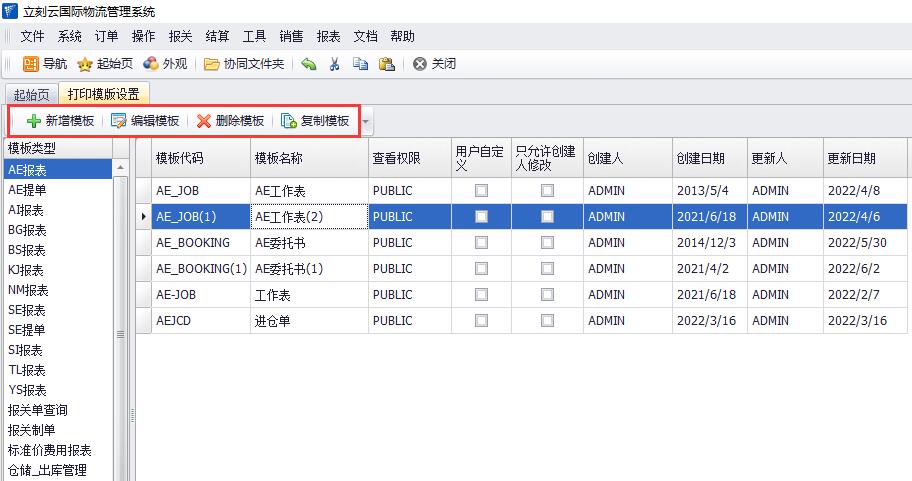This screenshot has height=481, width=912.
Task: Click the 删除模板 button
Action: 230,121
